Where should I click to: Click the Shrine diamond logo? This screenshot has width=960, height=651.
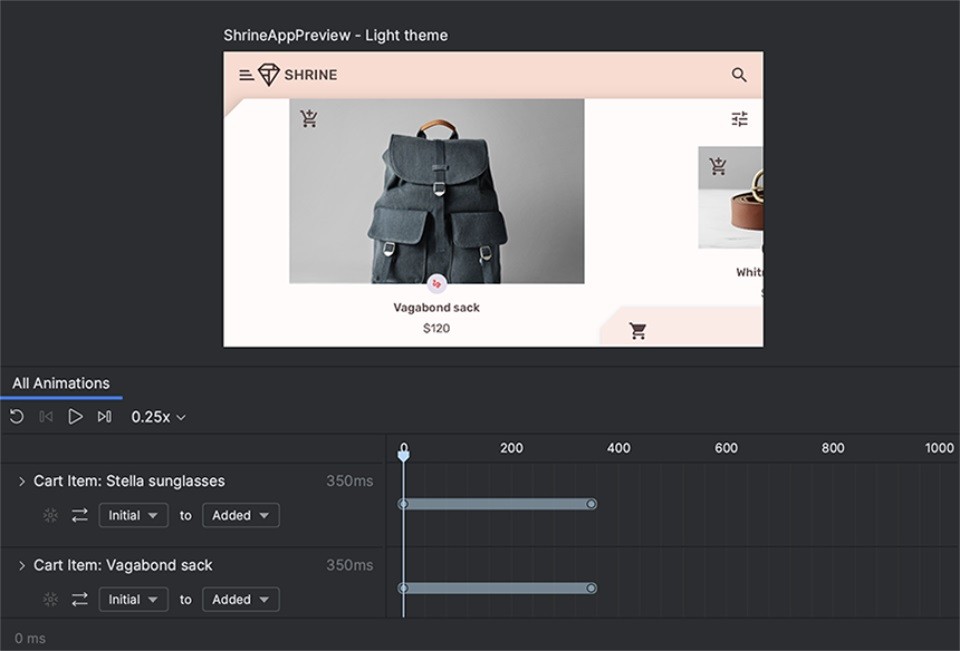click(x=268, y=75)
